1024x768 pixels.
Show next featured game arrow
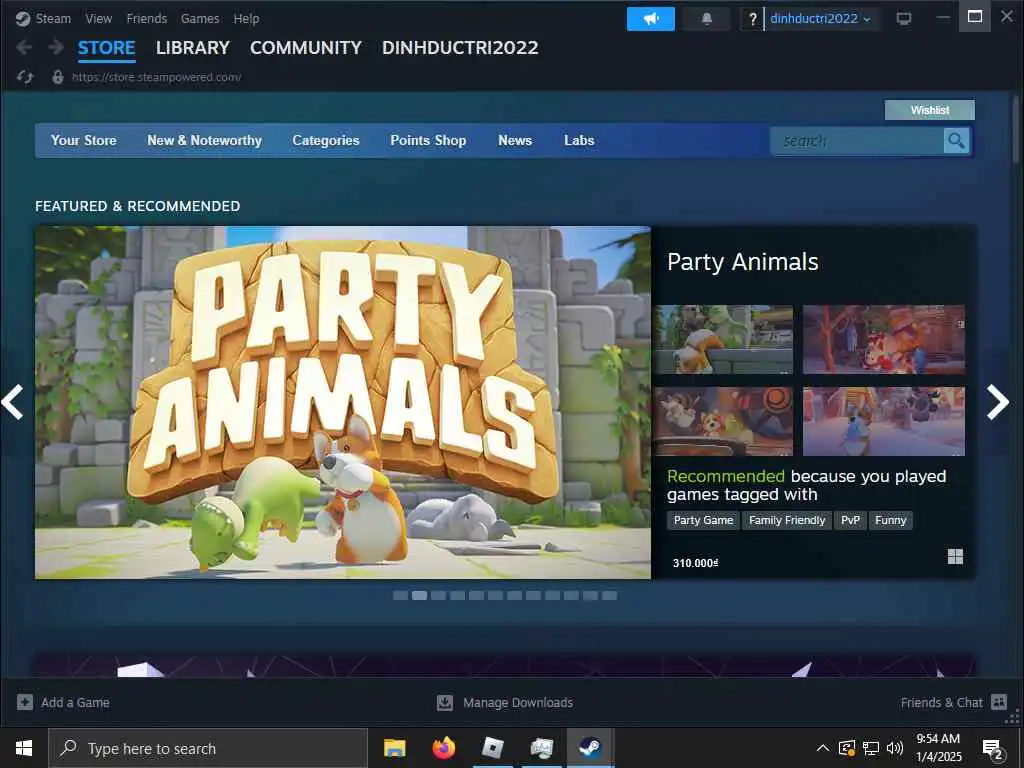(x=997, y=402)
